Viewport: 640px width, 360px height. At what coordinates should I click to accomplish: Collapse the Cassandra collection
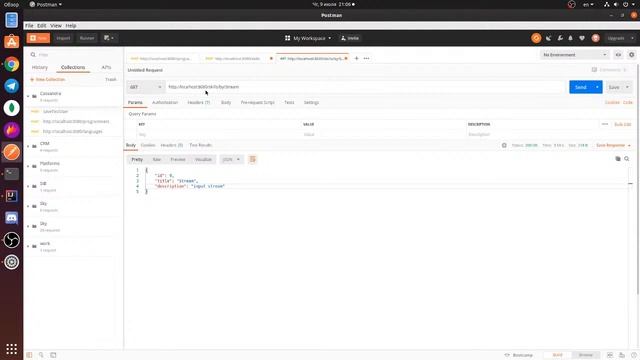pos(28,97)
